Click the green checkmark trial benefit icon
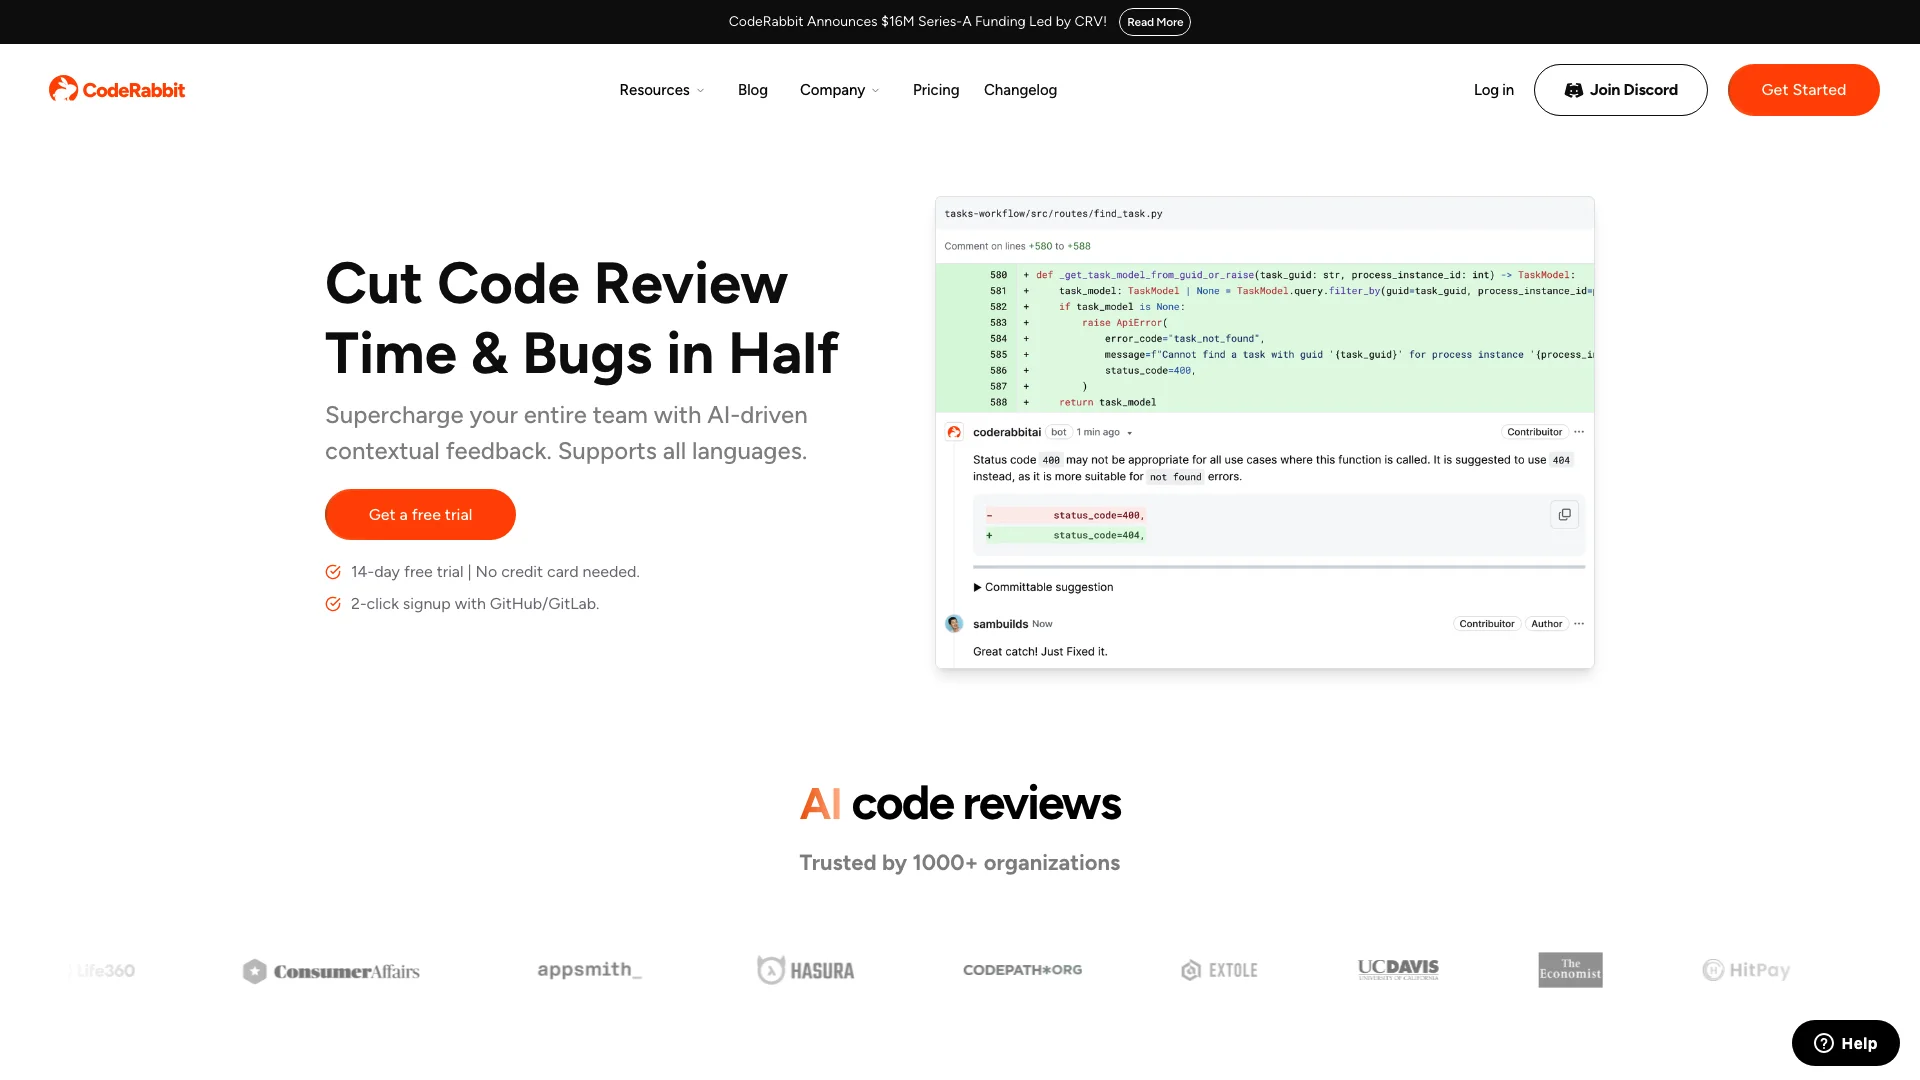 point(332,571)
